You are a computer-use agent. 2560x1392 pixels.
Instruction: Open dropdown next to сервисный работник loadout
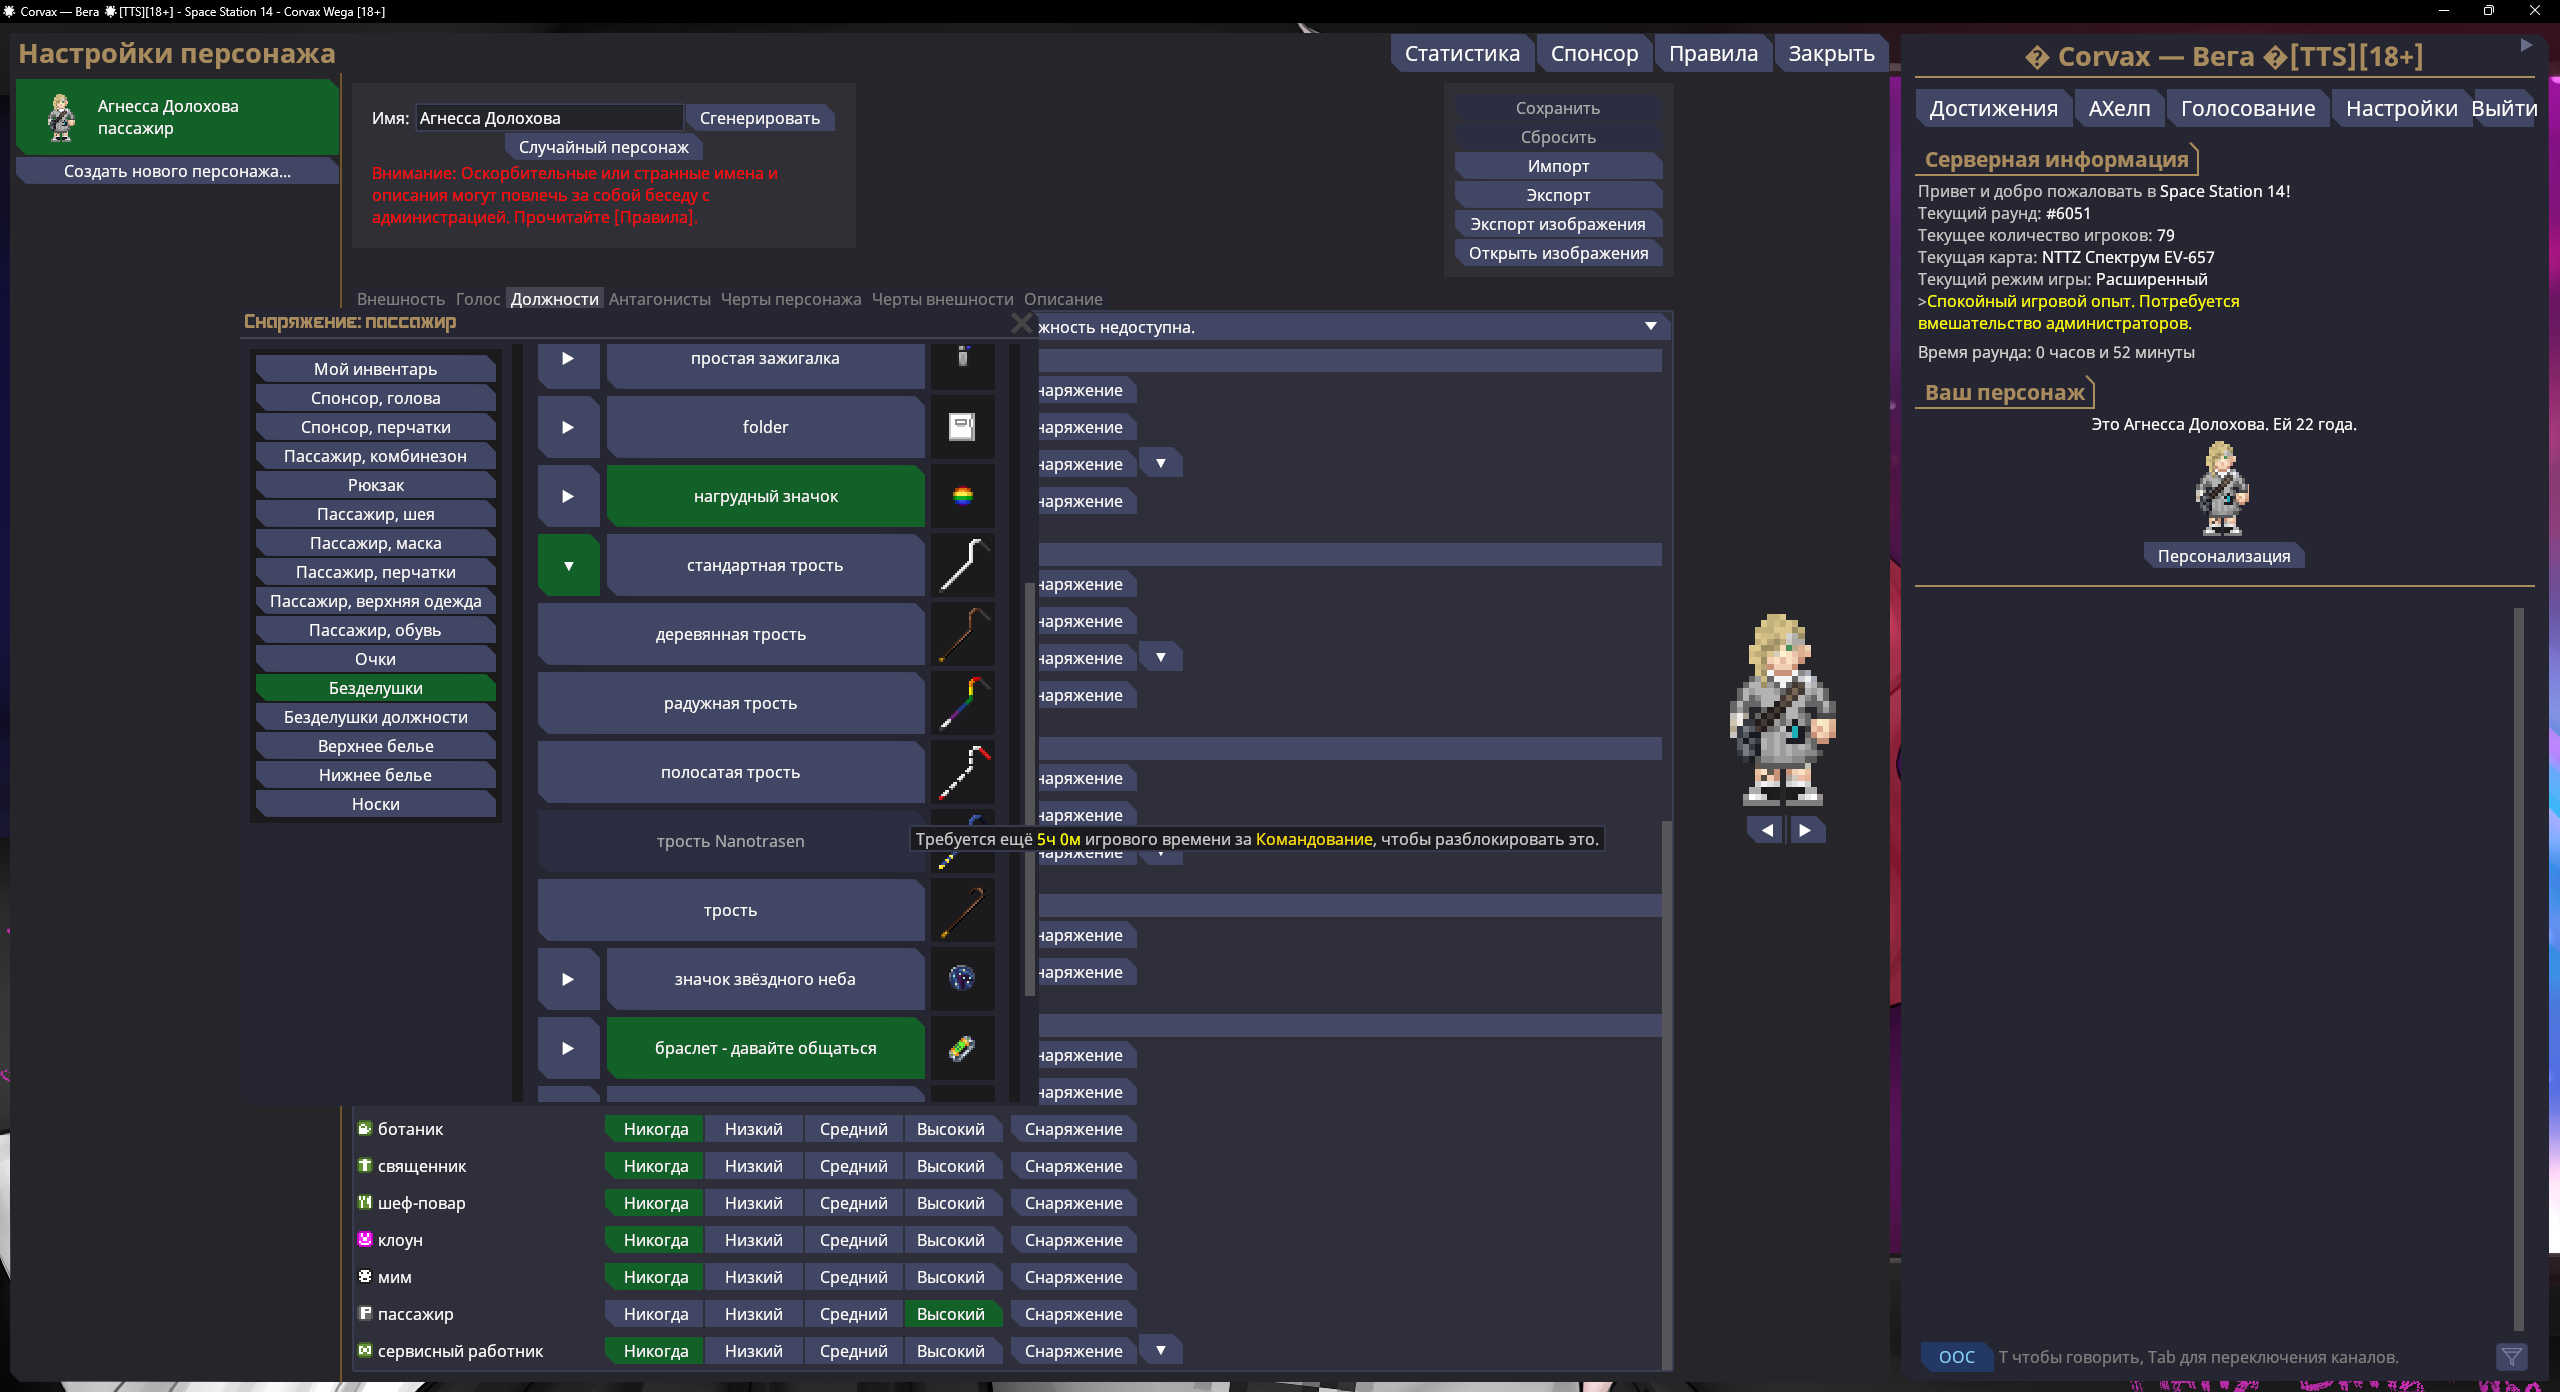[x=1160, y=1351]
